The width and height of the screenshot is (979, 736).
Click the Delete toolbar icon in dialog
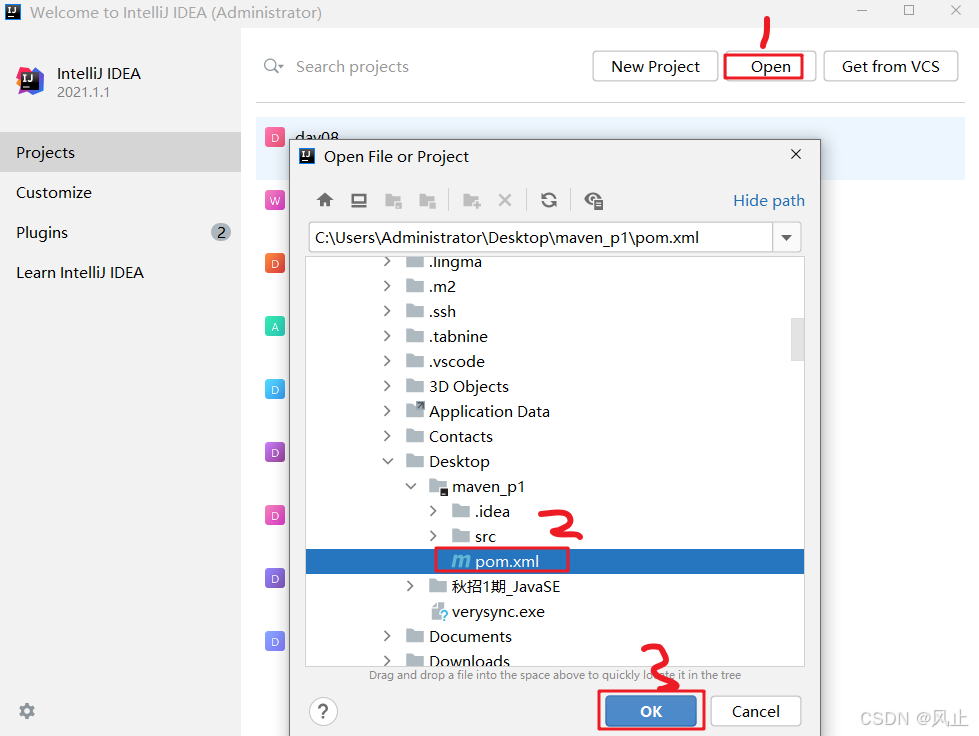click(505, 200)
